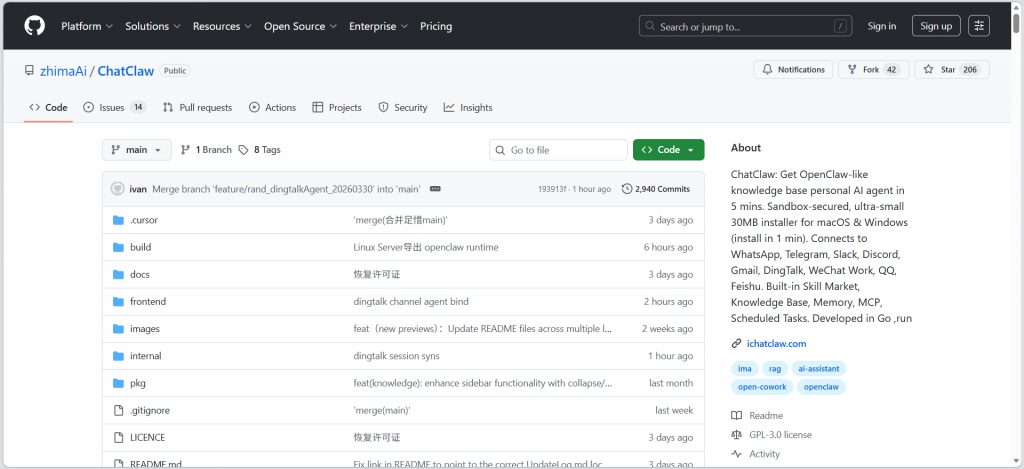Viewport: 1024px width, 469px height.
Task: Click the Fork count 42
Action: 891,69
